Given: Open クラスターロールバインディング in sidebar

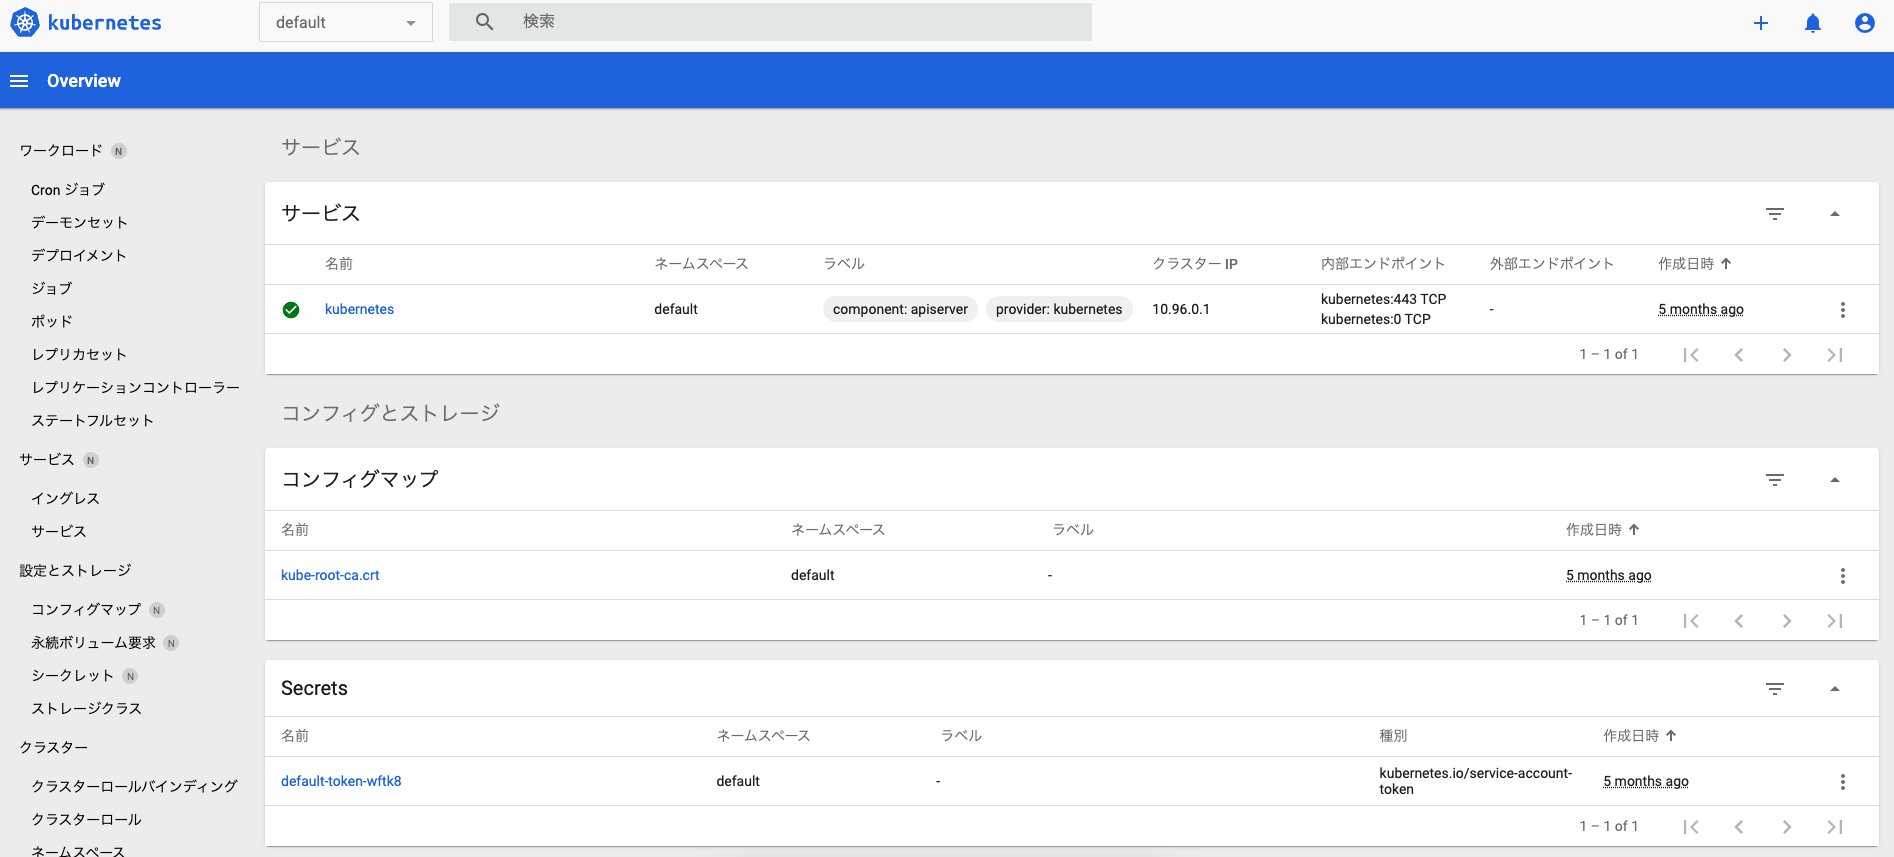Looking at the screenshot, I should click(x=134, y=787).
